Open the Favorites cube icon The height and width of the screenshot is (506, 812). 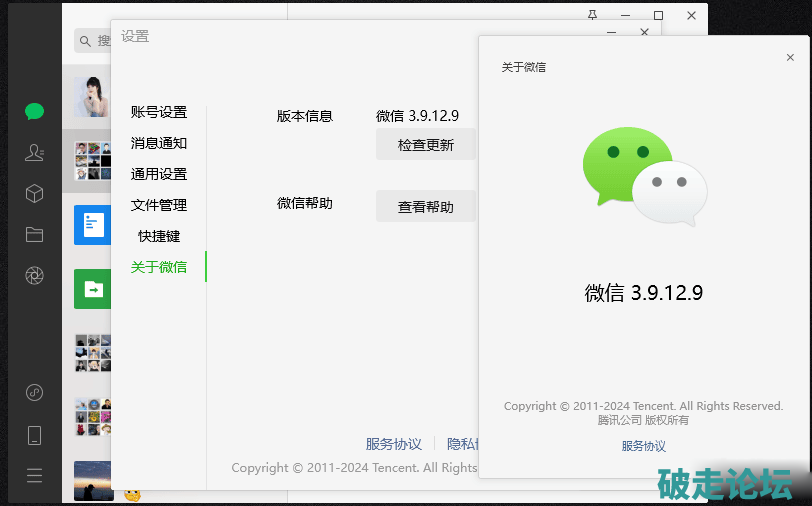tap(35, 193)
